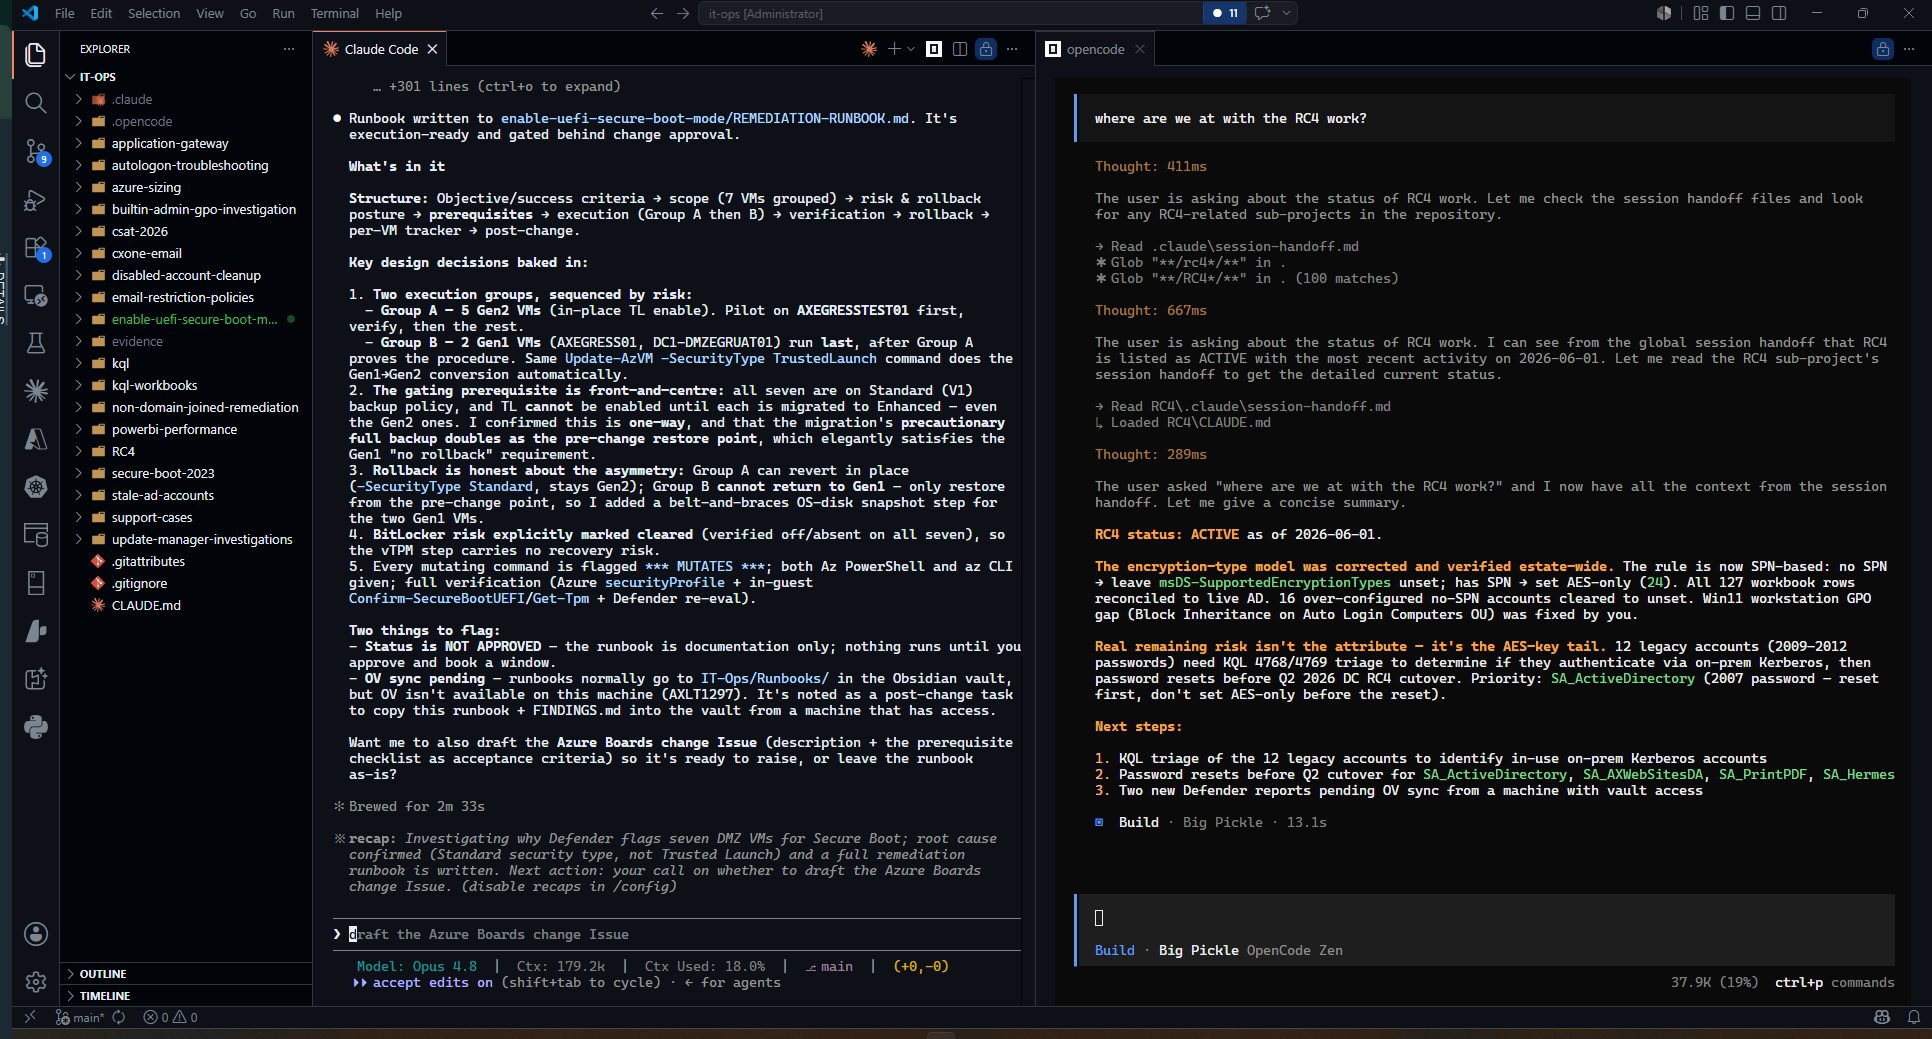This screenshot has width=1932, height=1039.
Task: Open dropdown arrow next to new session plus
Action: (x=911, y=49)
